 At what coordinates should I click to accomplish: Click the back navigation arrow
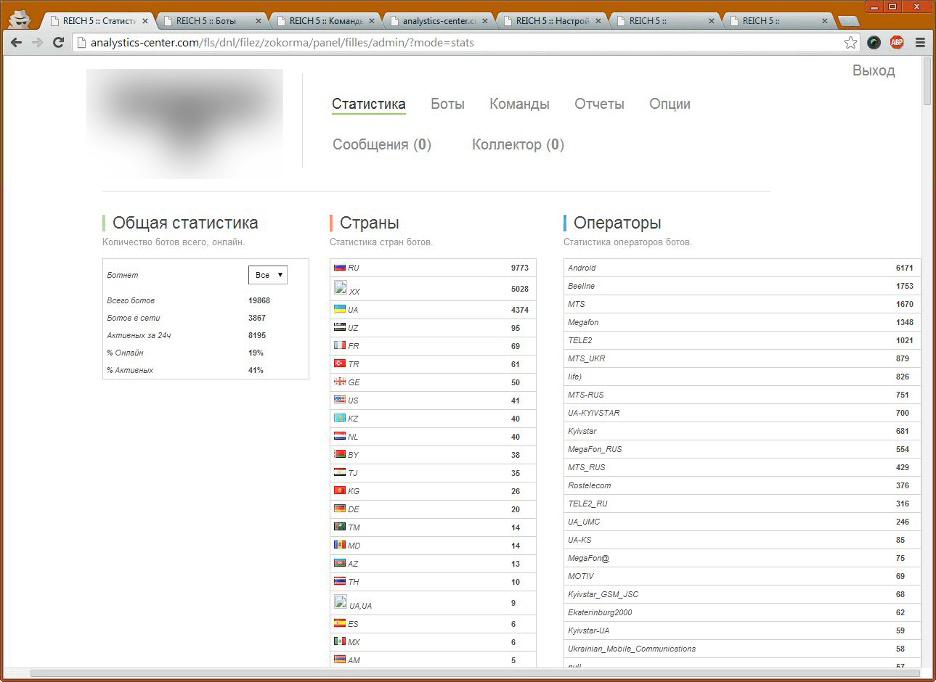(16, 42)
